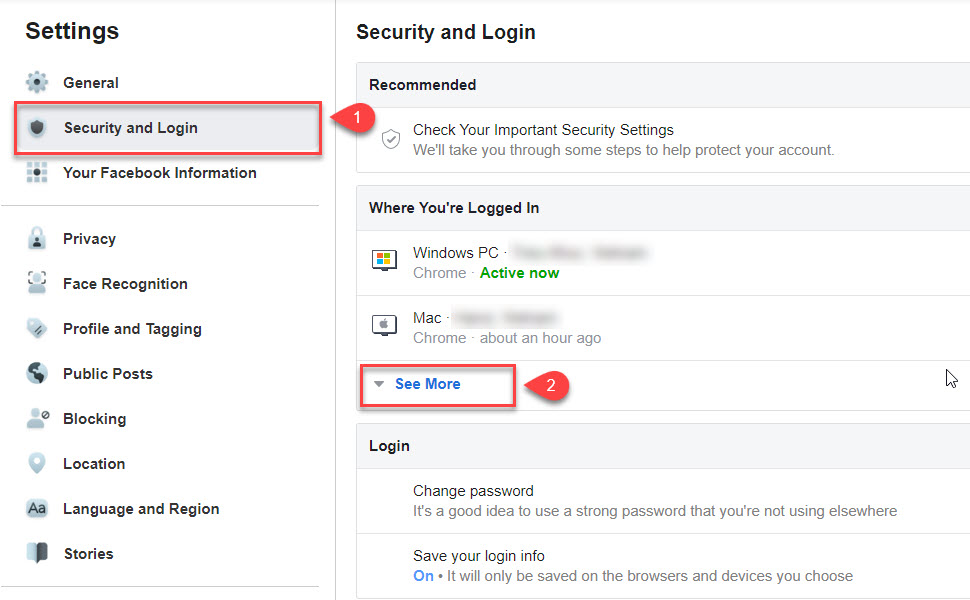Click the Security and Login shield icon
The image size is (970, 600).
[x=37, y=127]
